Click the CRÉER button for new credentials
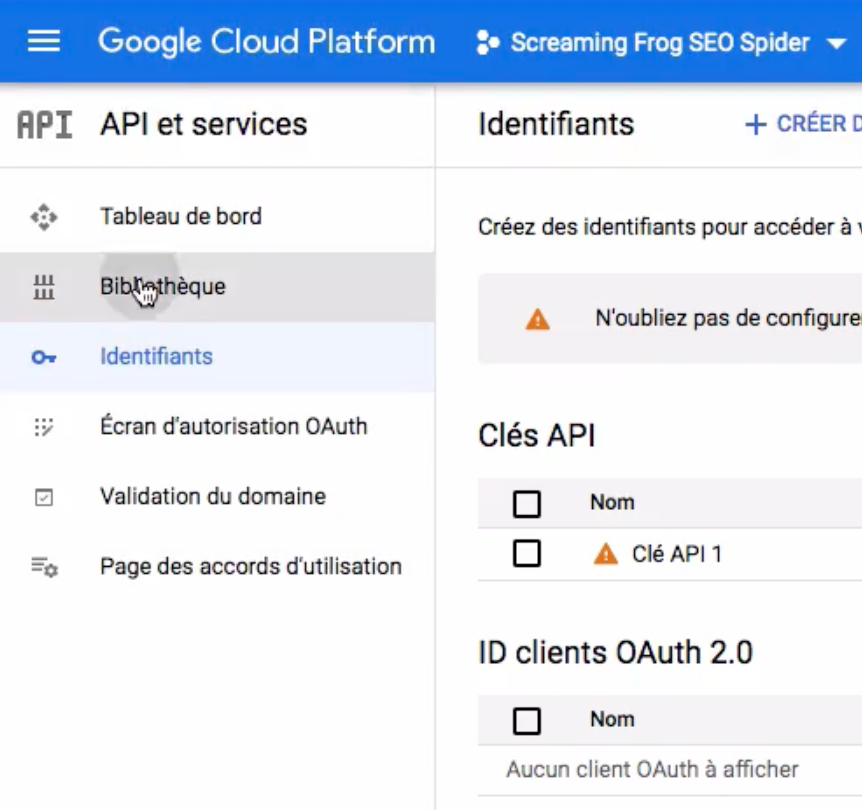 point(803,124)
